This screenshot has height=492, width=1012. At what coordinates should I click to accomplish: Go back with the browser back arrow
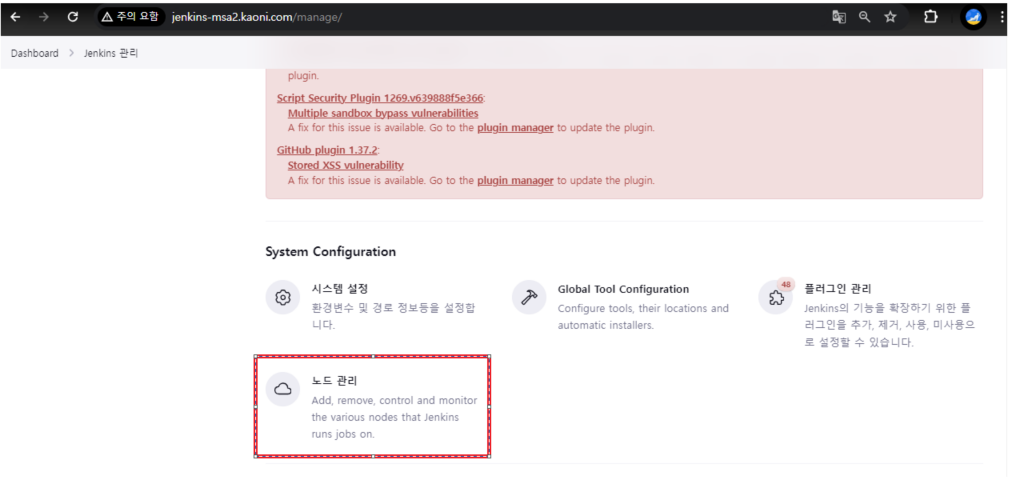[15, 17]
